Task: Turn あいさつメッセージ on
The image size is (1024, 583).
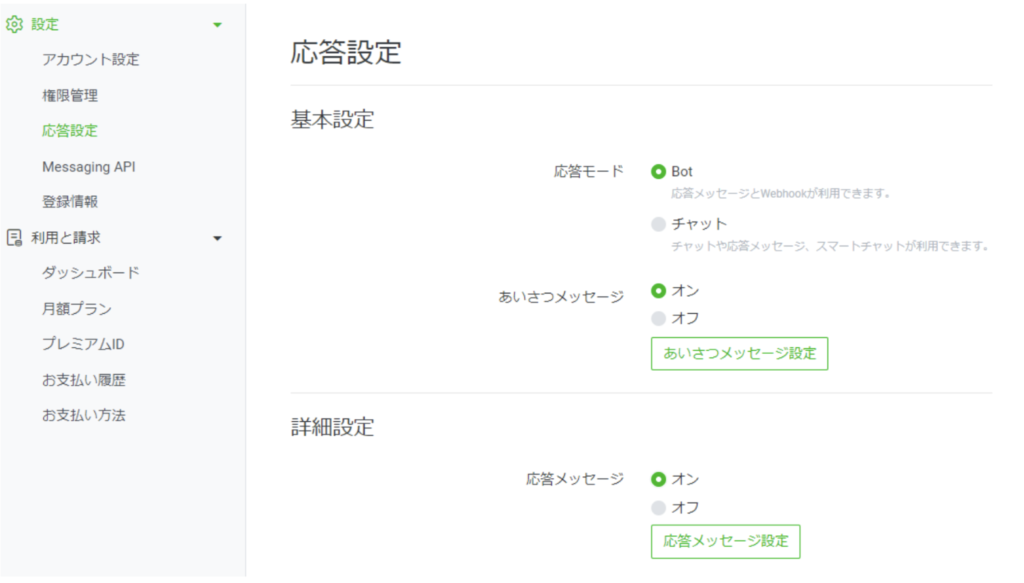Action: (x=658, y=291)
